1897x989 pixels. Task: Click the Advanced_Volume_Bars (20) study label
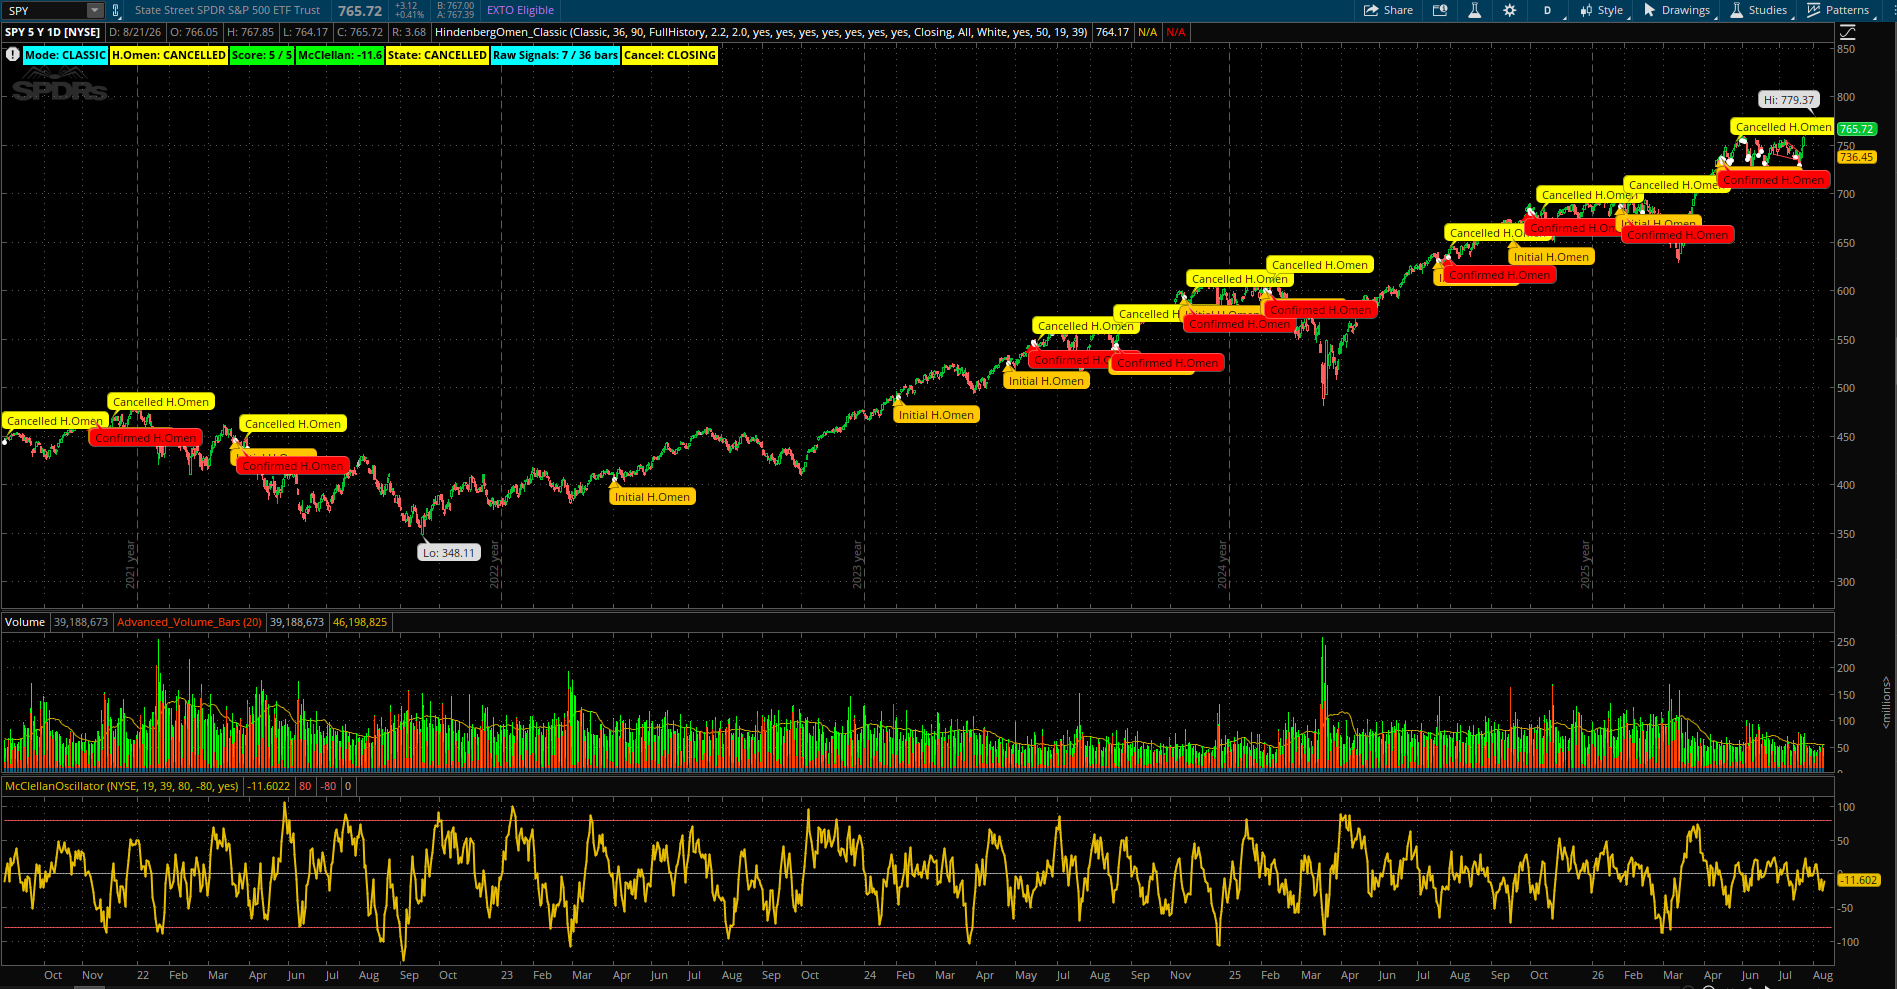pyautogui.click(x=189, y=622)
